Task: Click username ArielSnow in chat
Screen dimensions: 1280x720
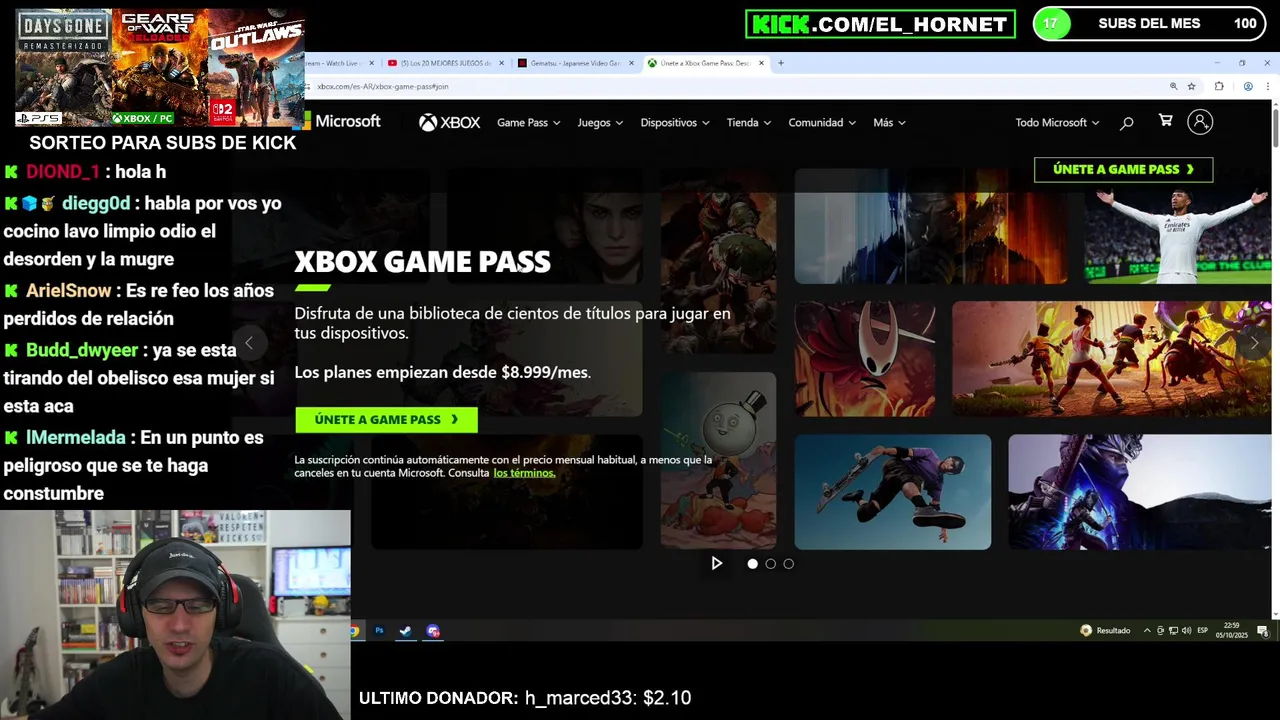Action: (68, 291)
